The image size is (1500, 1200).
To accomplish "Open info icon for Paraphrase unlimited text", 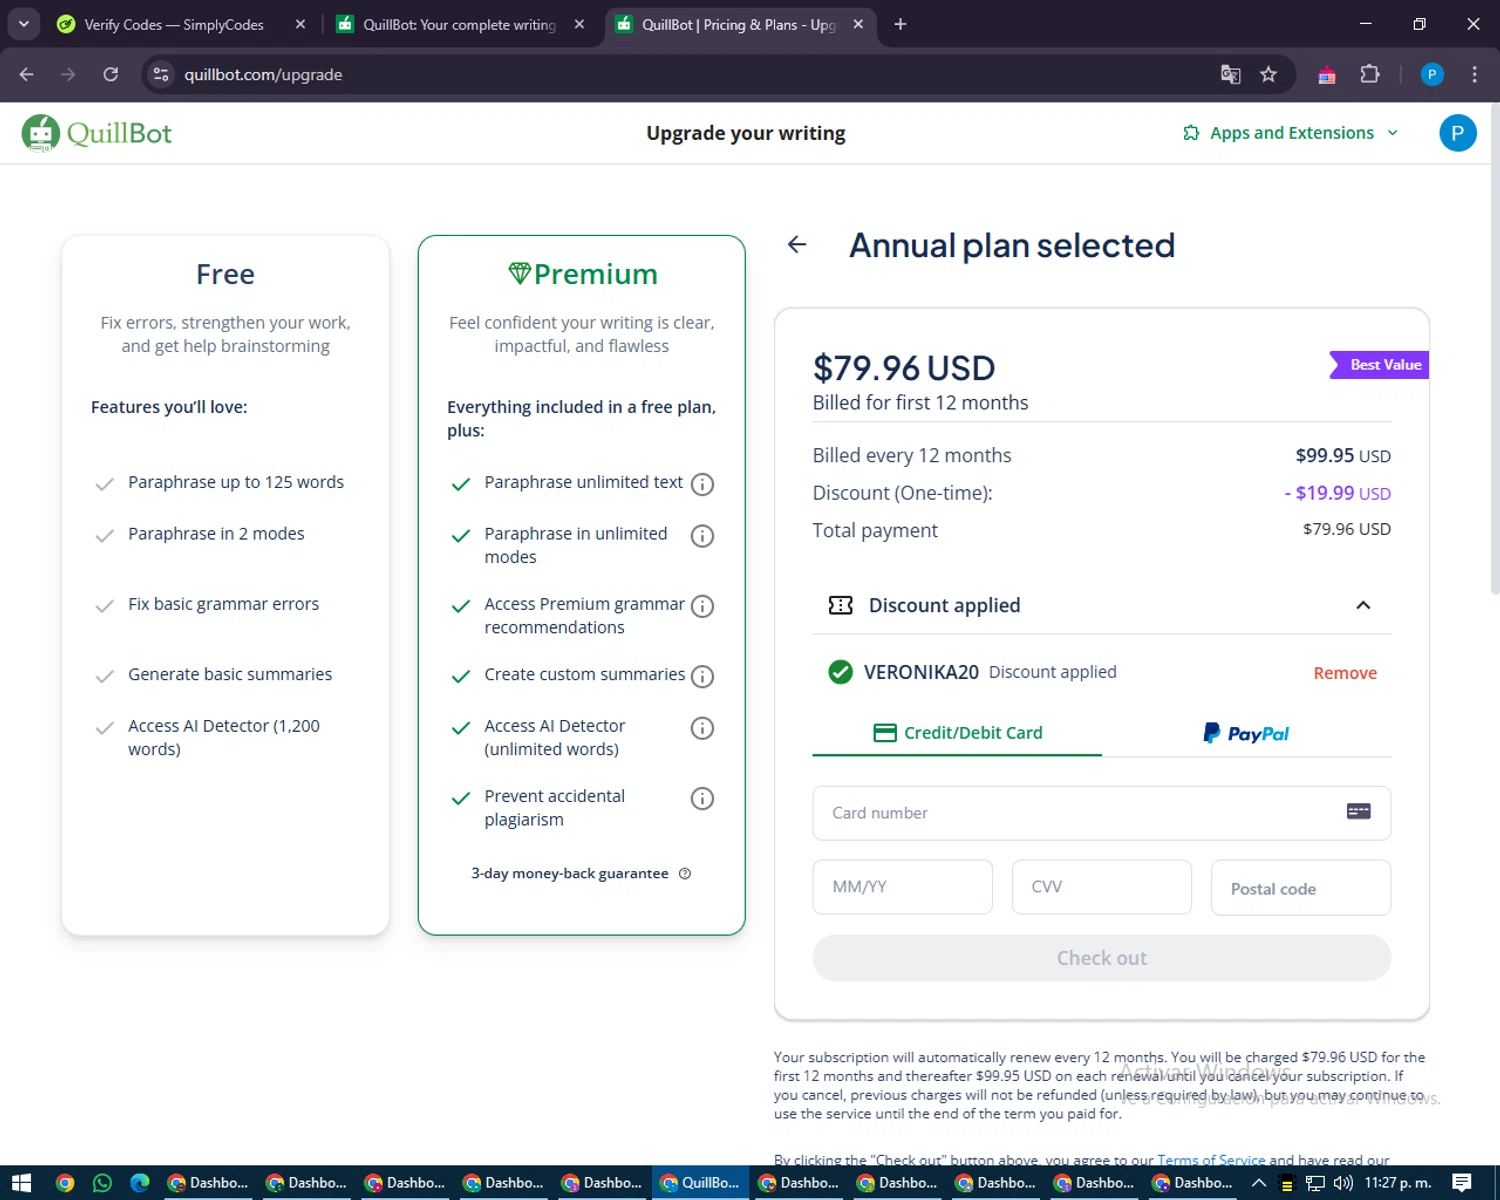I will coord(703,484).
